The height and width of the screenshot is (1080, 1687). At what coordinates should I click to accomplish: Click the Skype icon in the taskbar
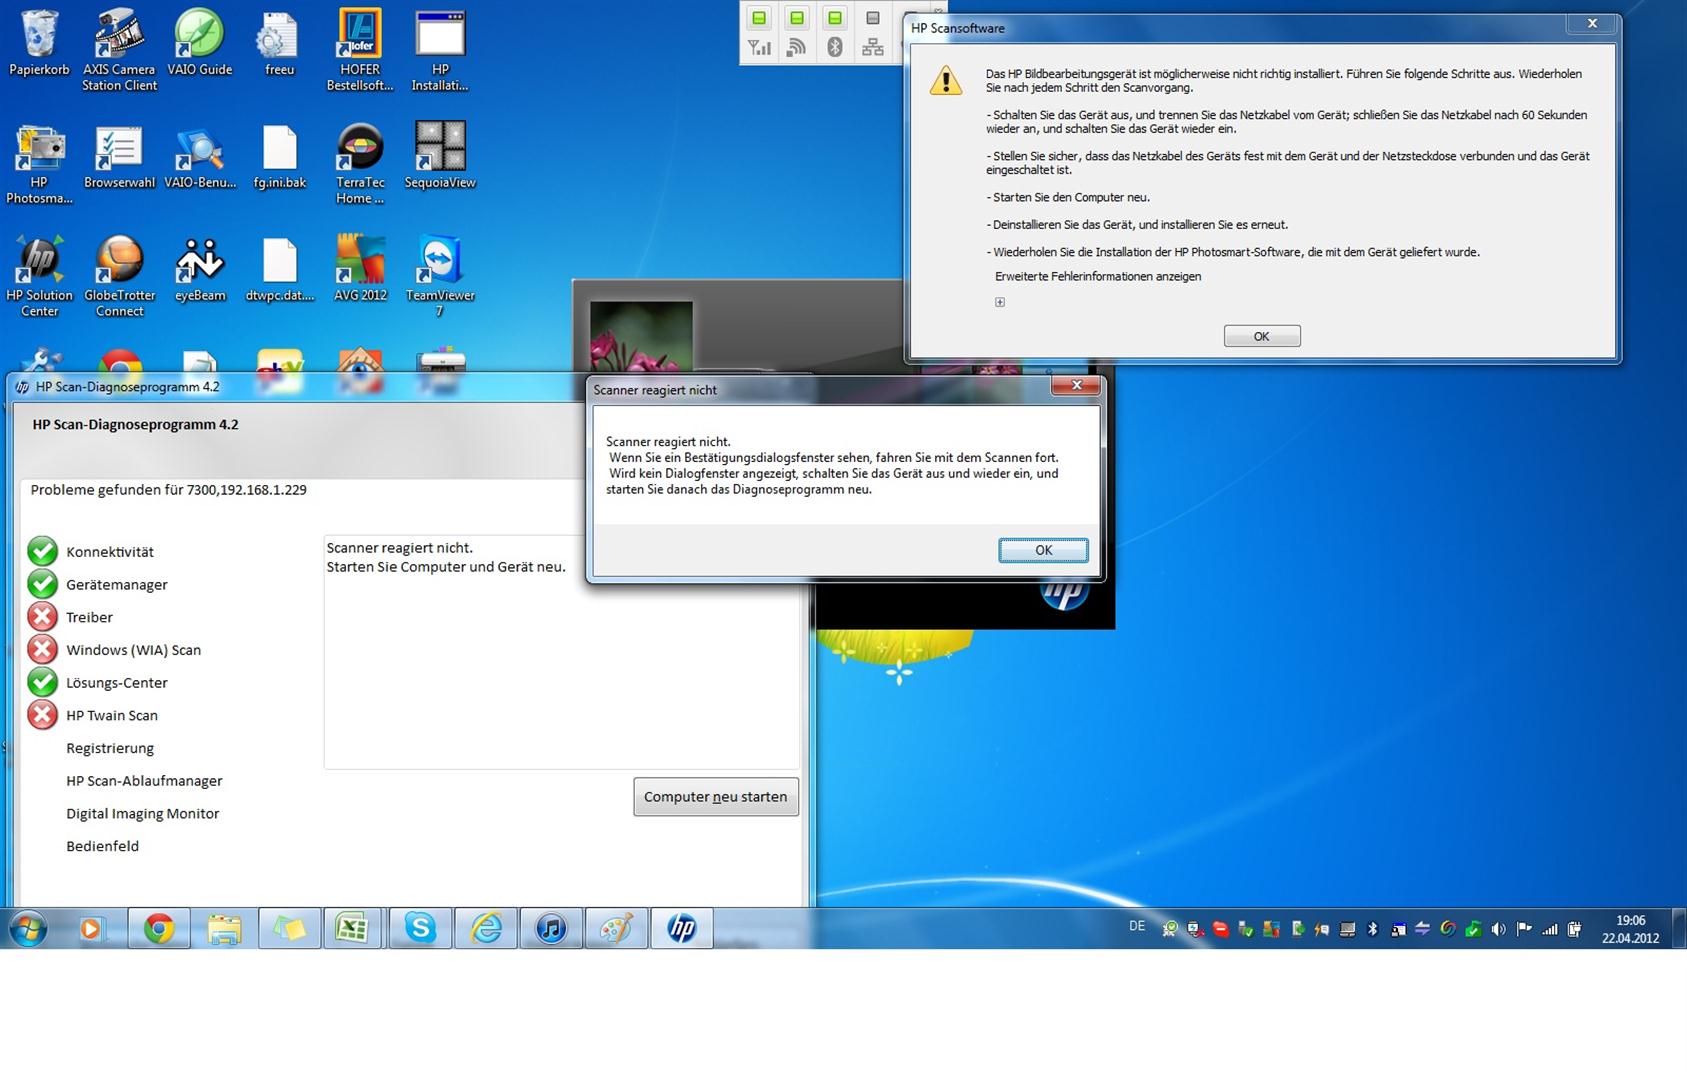(x=420, y=929)
